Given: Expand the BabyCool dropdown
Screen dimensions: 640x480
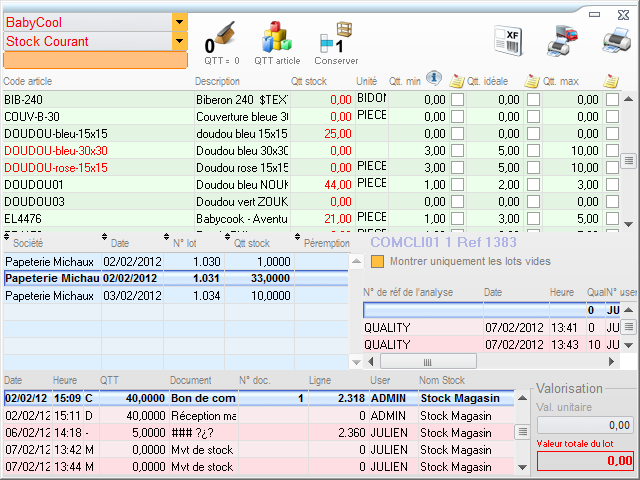Looking at the screenshot, I should pos(179,21).
